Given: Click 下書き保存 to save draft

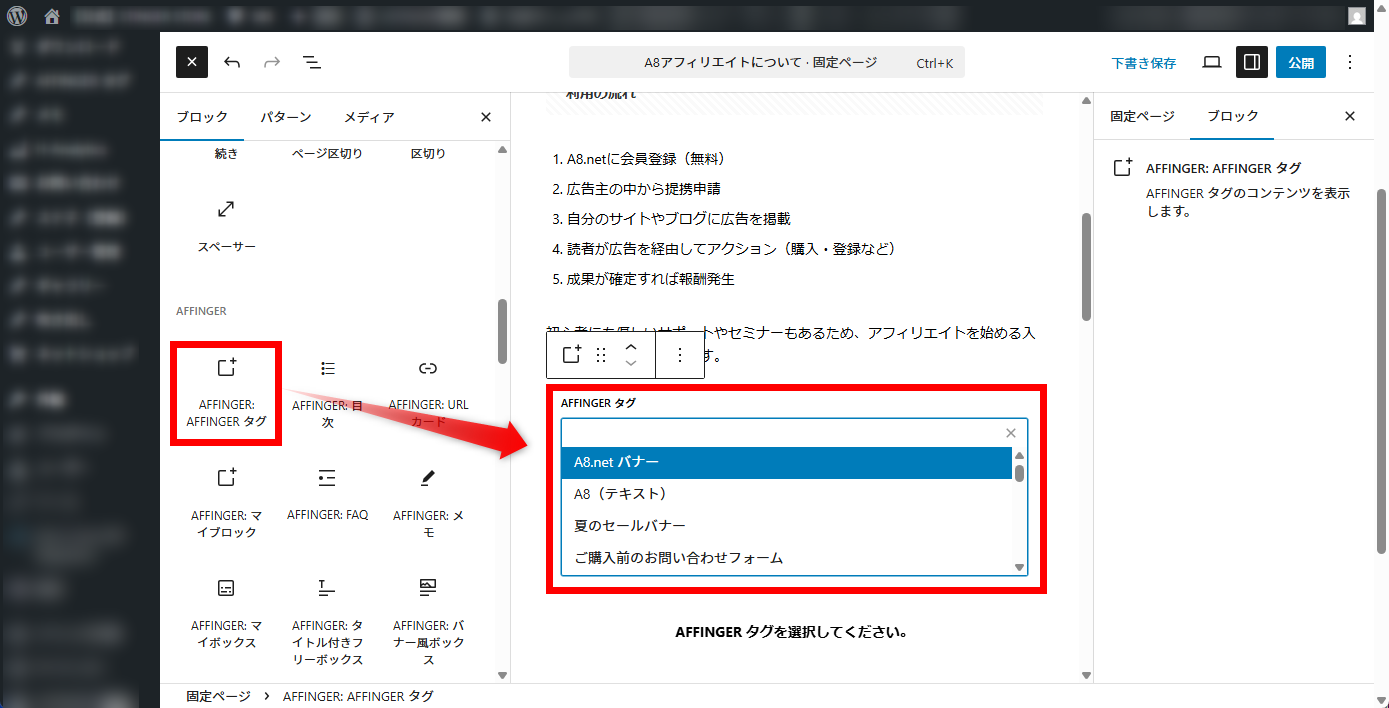Looking at the screenshot, I should pos(1144,62).
